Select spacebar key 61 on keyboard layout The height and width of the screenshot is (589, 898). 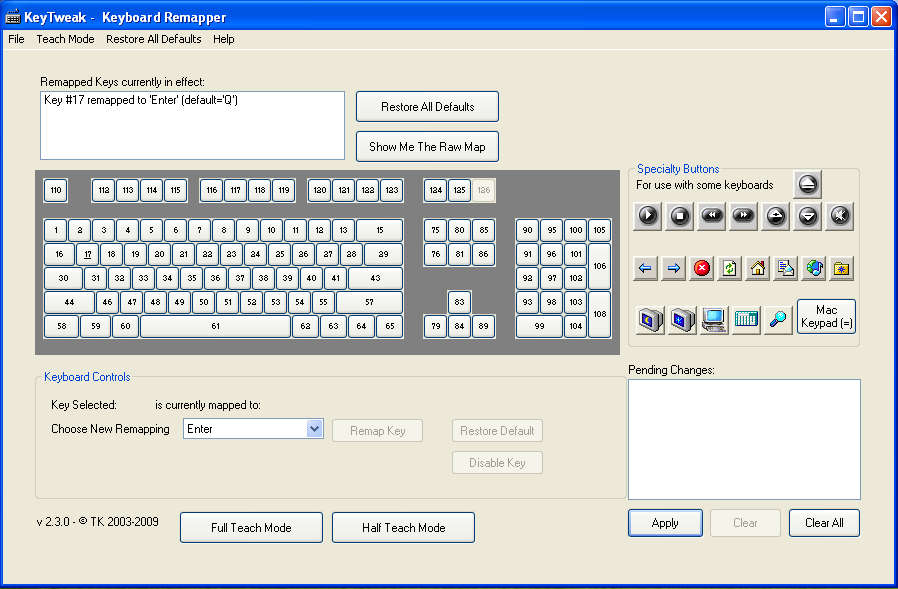tap(215, 326)
